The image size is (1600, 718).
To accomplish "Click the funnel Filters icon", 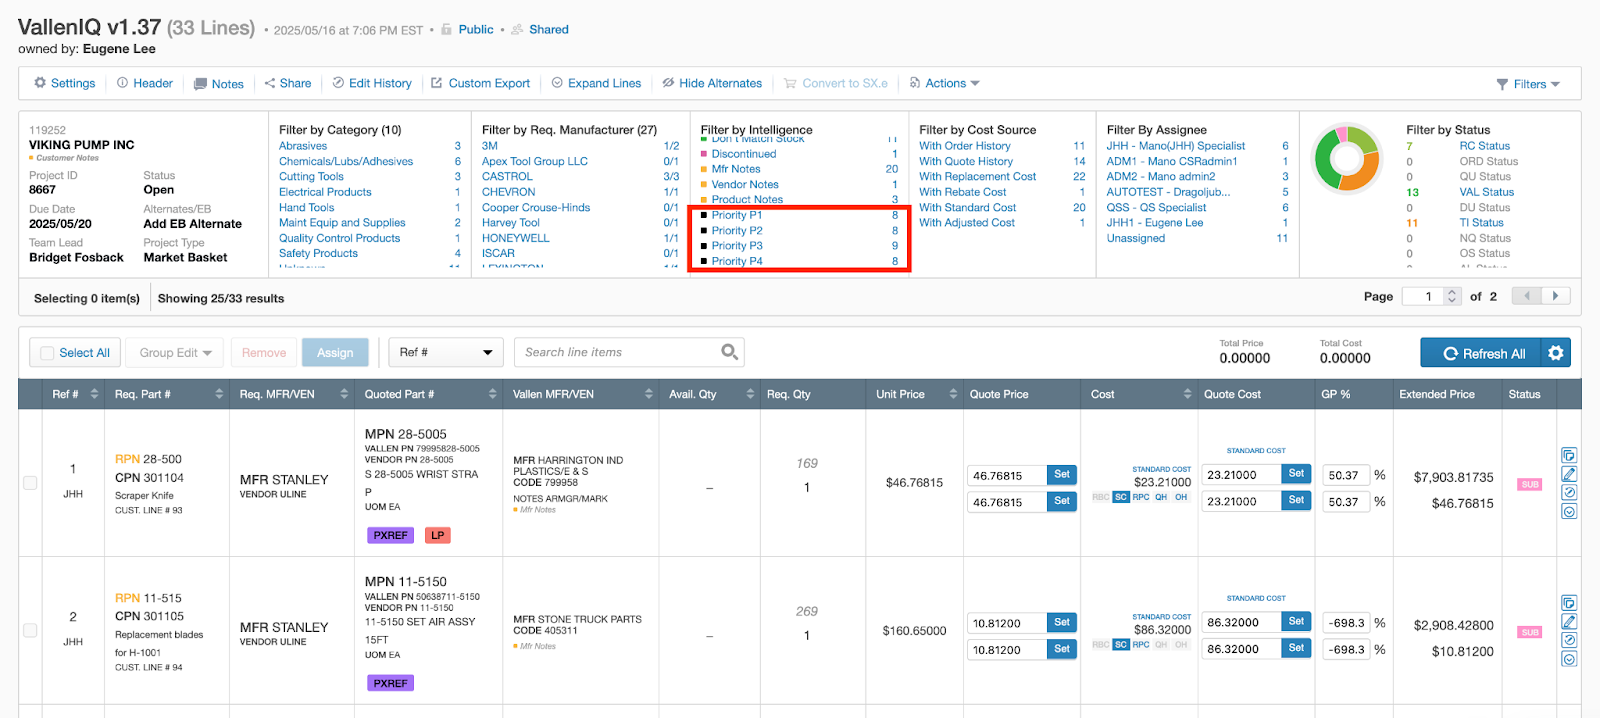I will coord(1502,84).
